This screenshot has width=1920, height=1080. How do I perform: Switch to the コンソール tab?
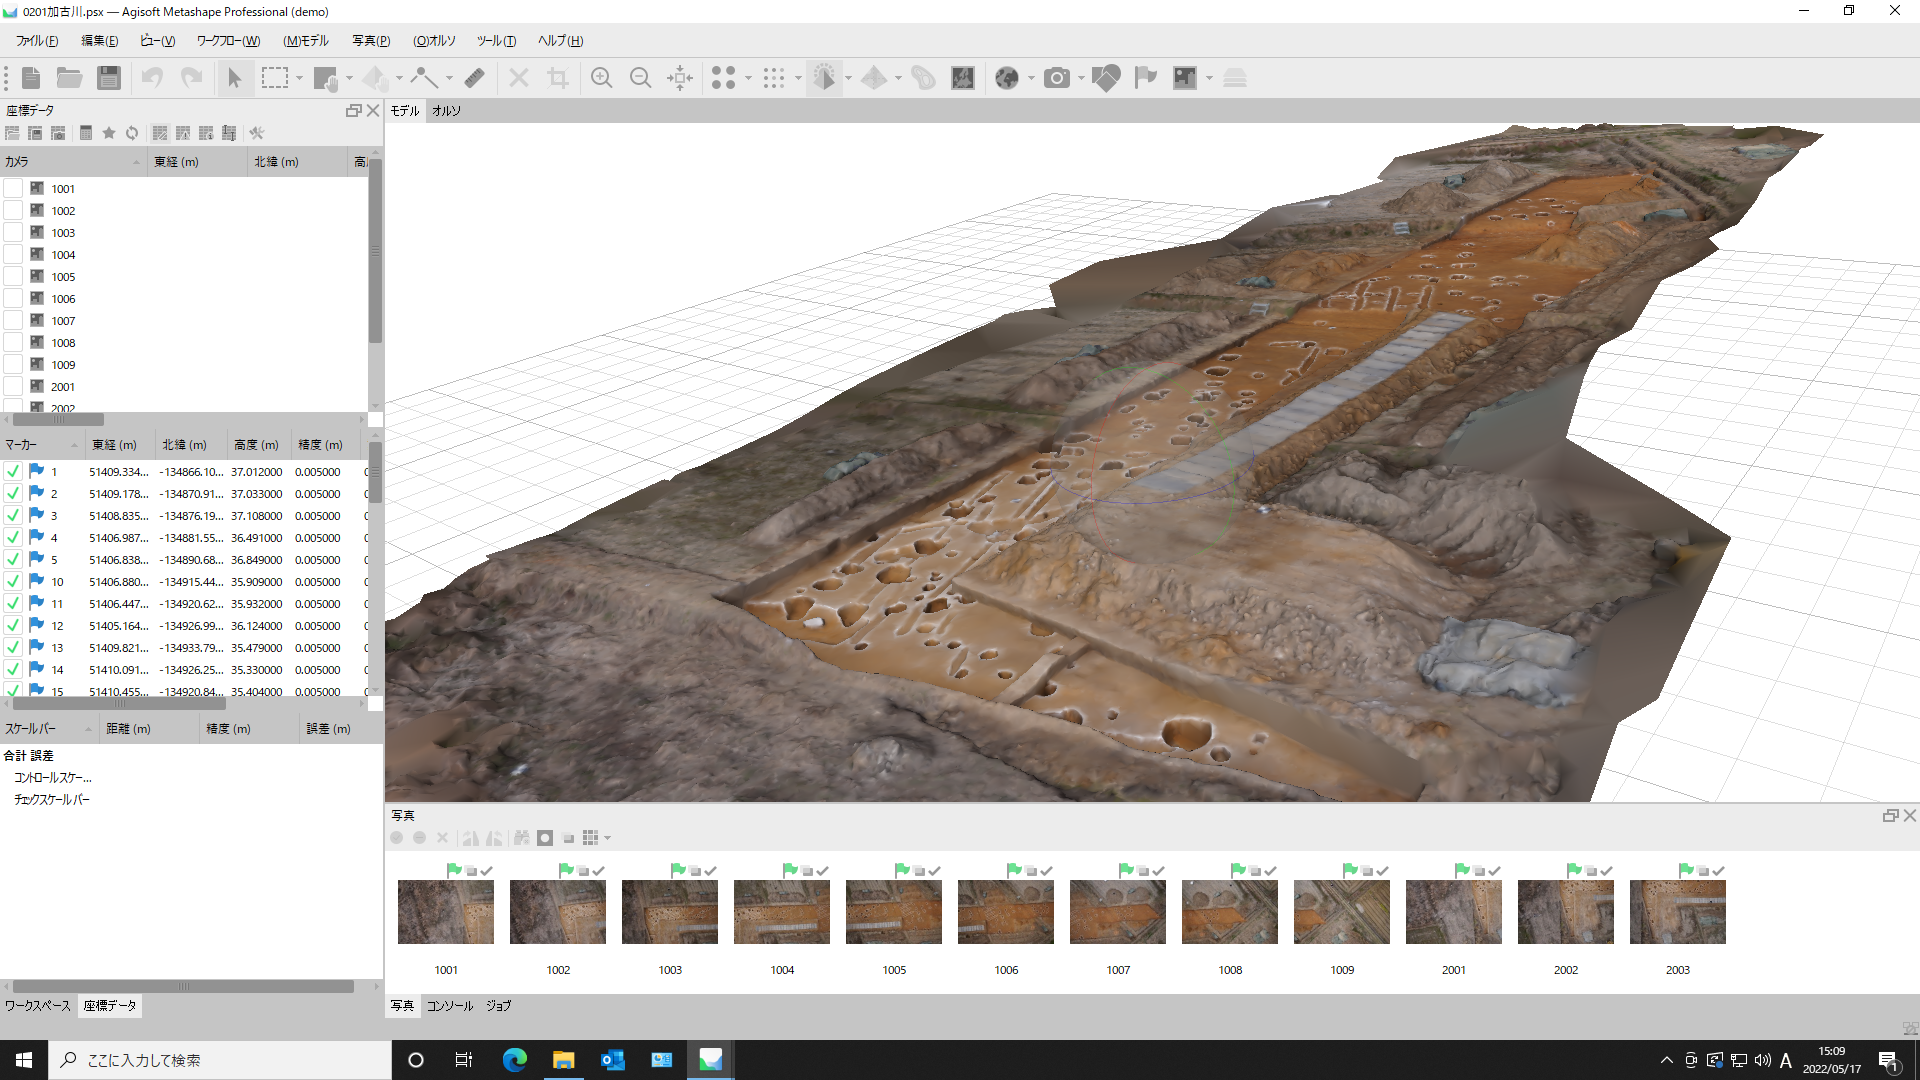pyautogui.click(x=450, y=1006)
